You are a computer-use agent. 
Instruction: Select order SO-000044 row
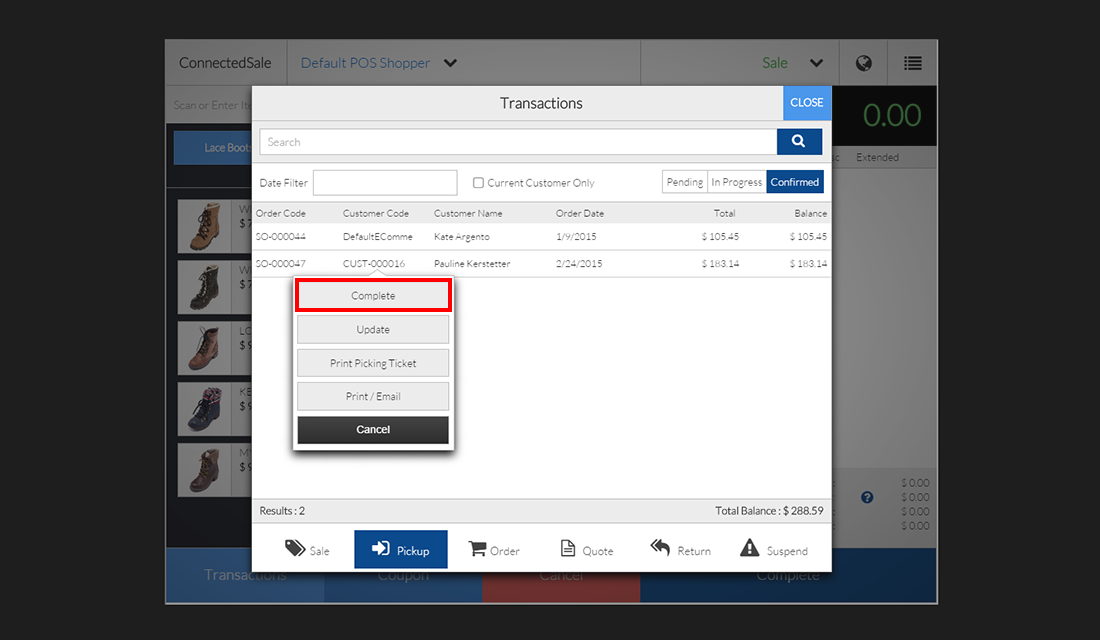[540, 237]
